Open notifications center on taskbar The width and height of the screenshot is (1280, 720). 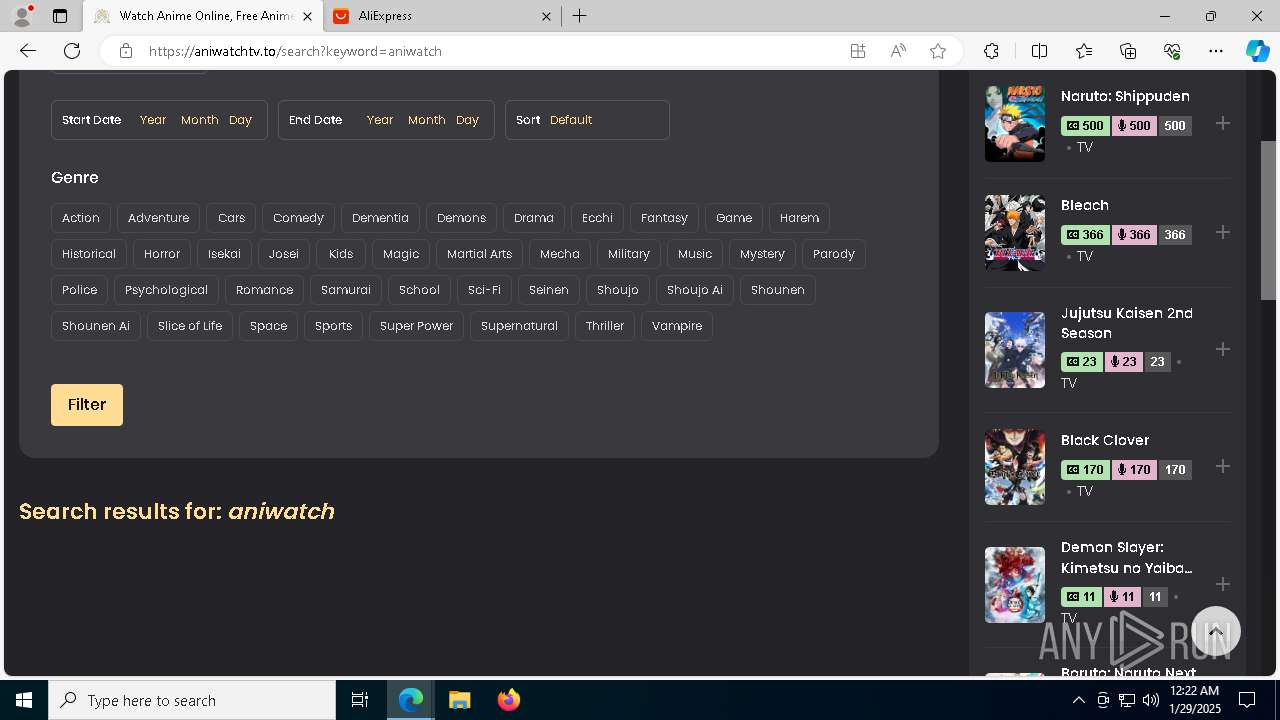[1247, 700]
